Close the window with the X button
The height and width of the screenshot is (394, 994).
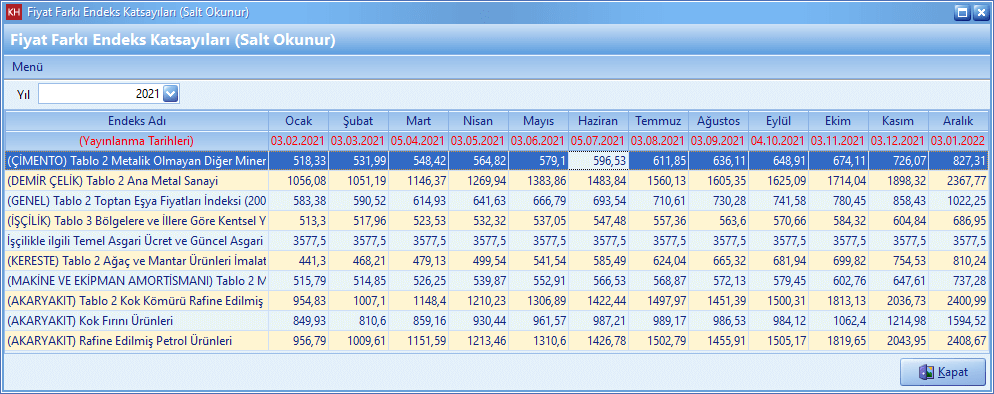click(980, 12)
